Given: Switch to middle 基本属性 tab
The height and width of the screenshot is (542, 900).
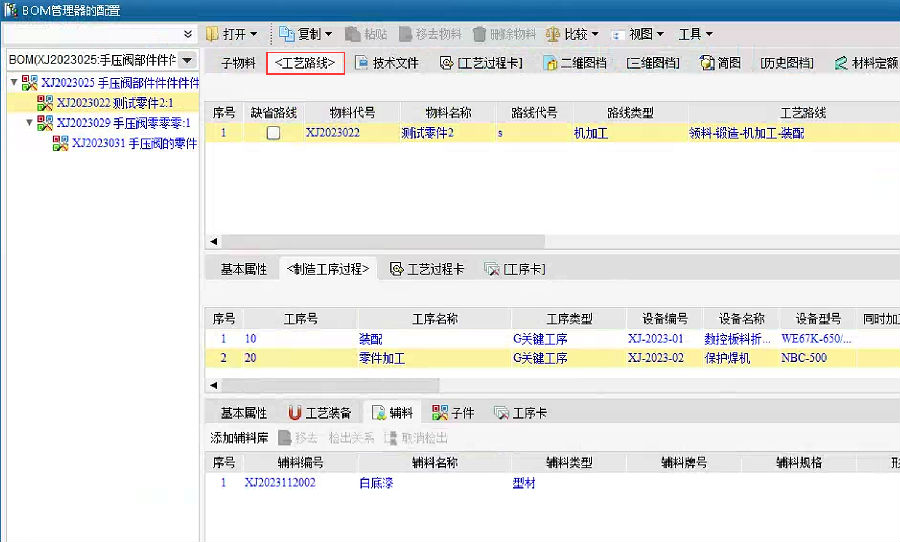Looking at the screenshot, I should [x=244, y=269].
